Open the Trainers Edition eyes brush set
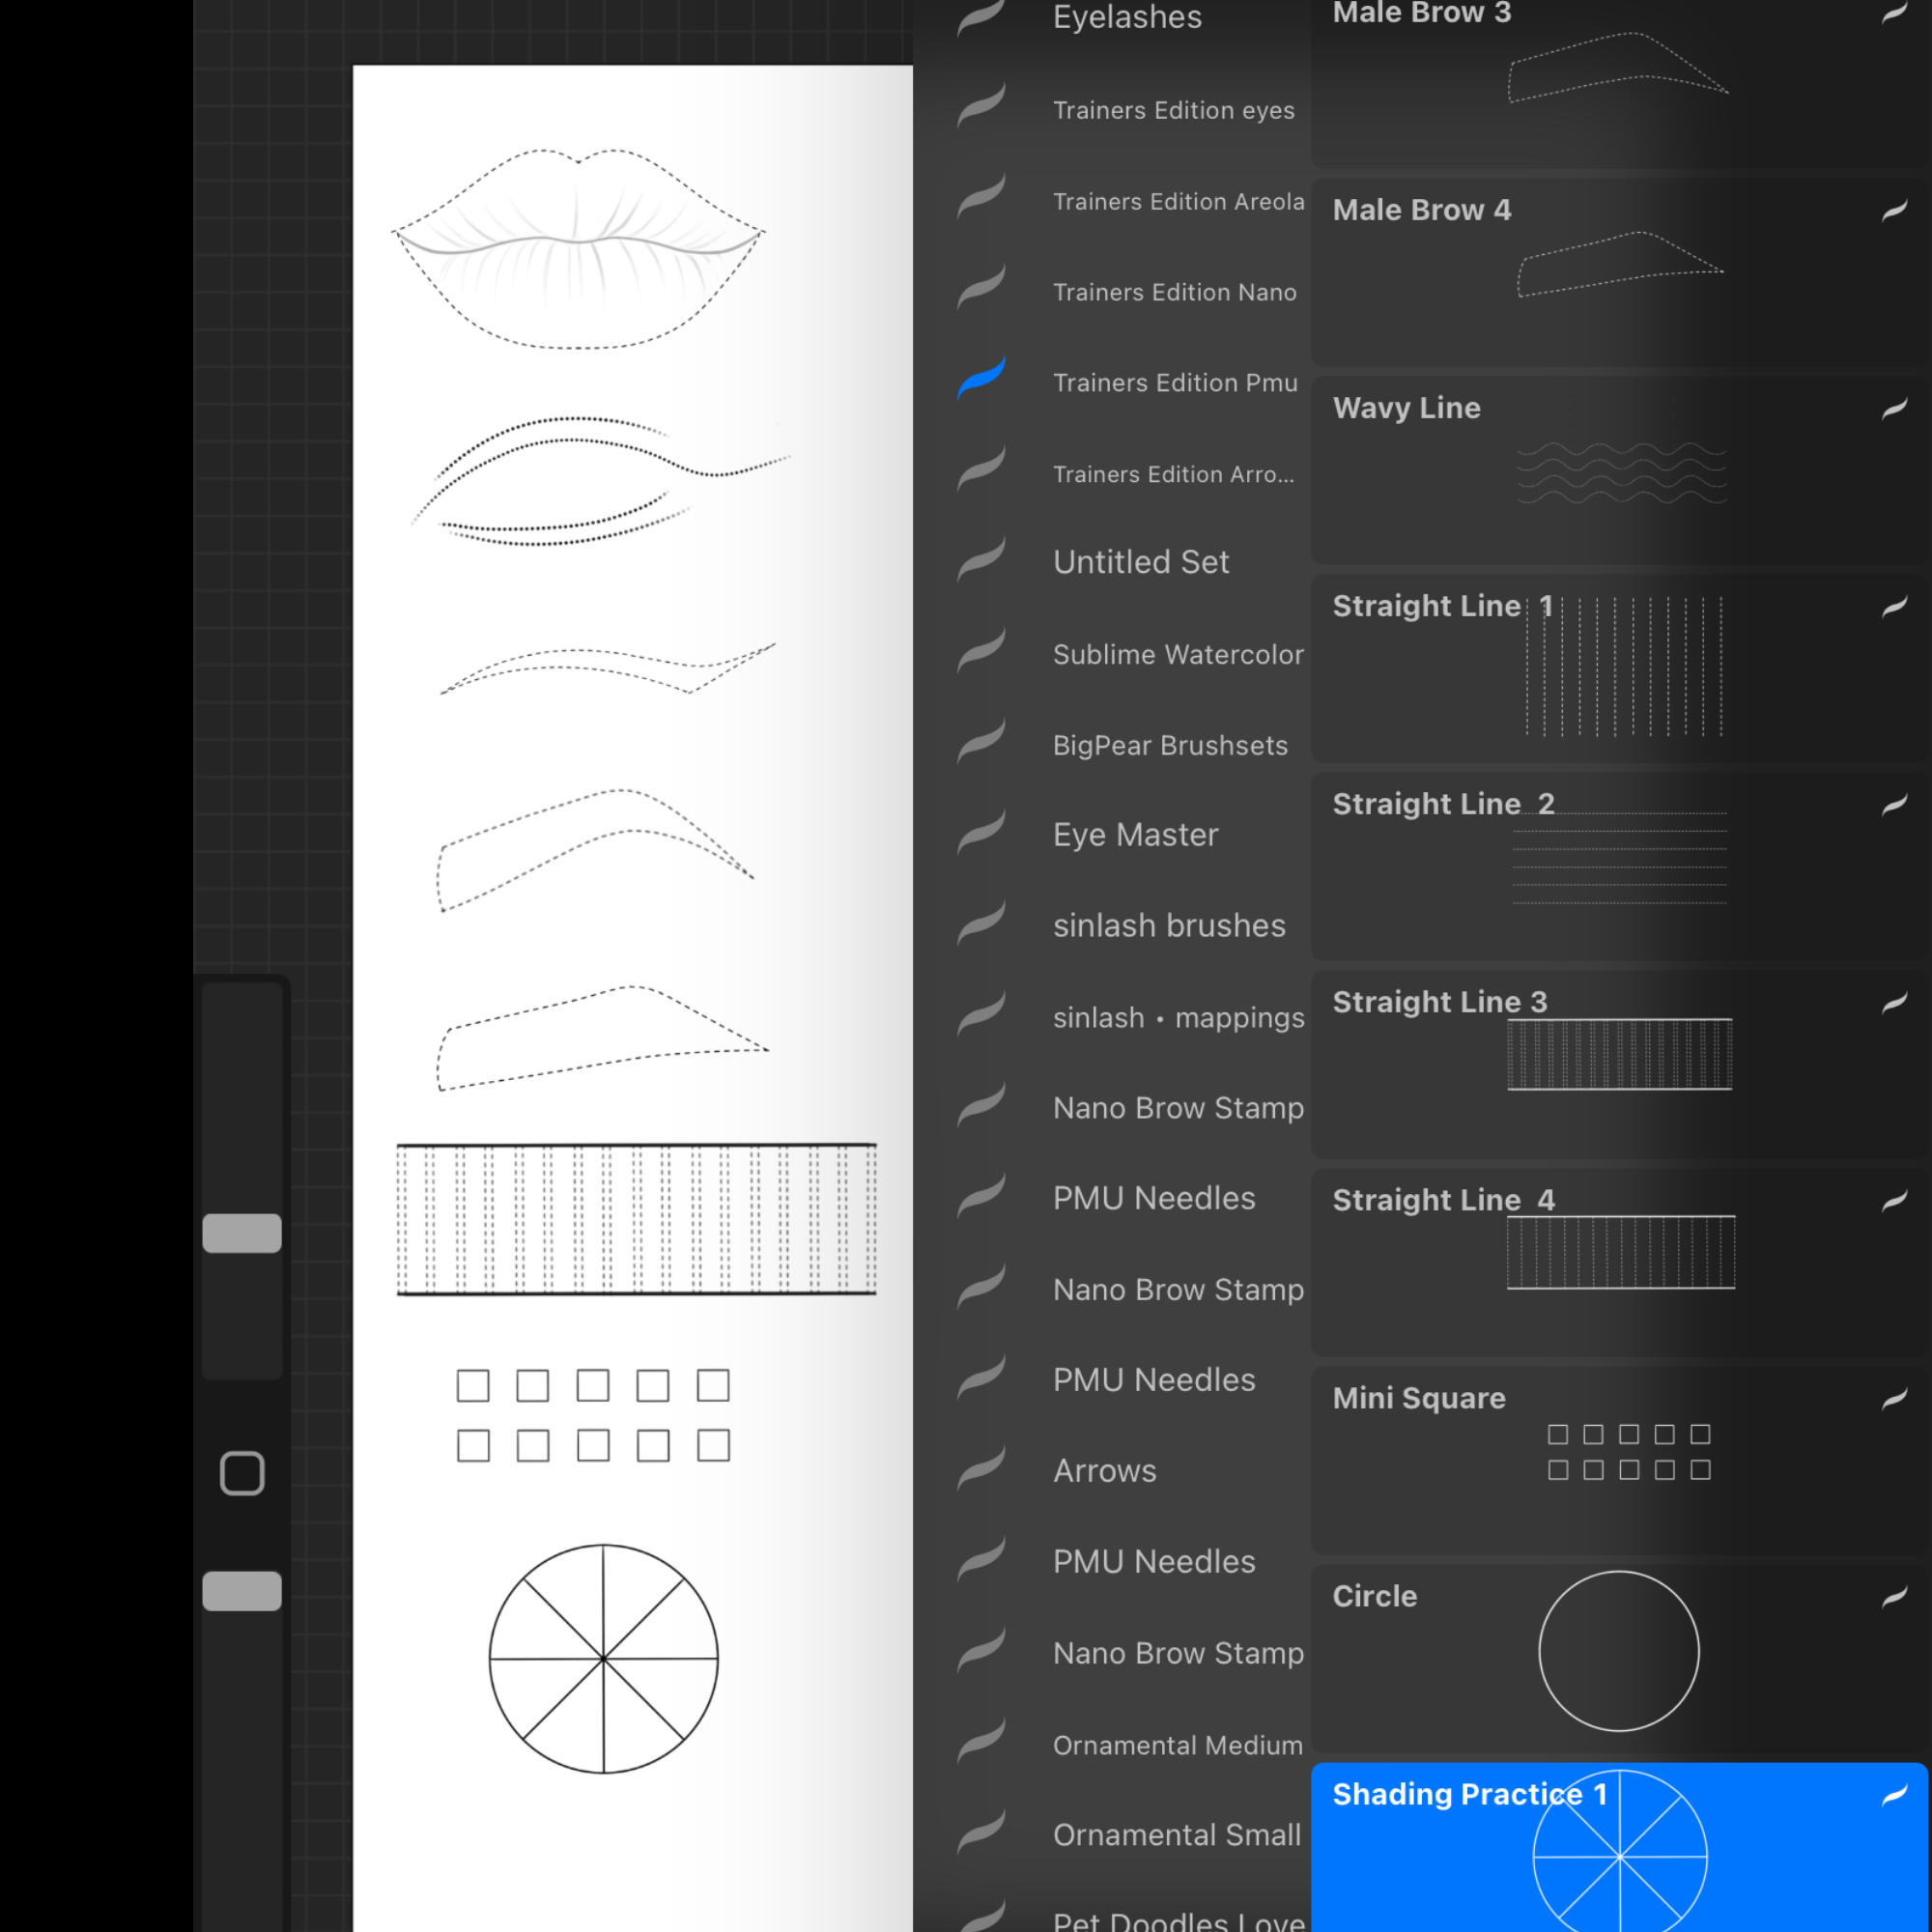The width and height of the screenshot is (1932, 1932). 1173,110
